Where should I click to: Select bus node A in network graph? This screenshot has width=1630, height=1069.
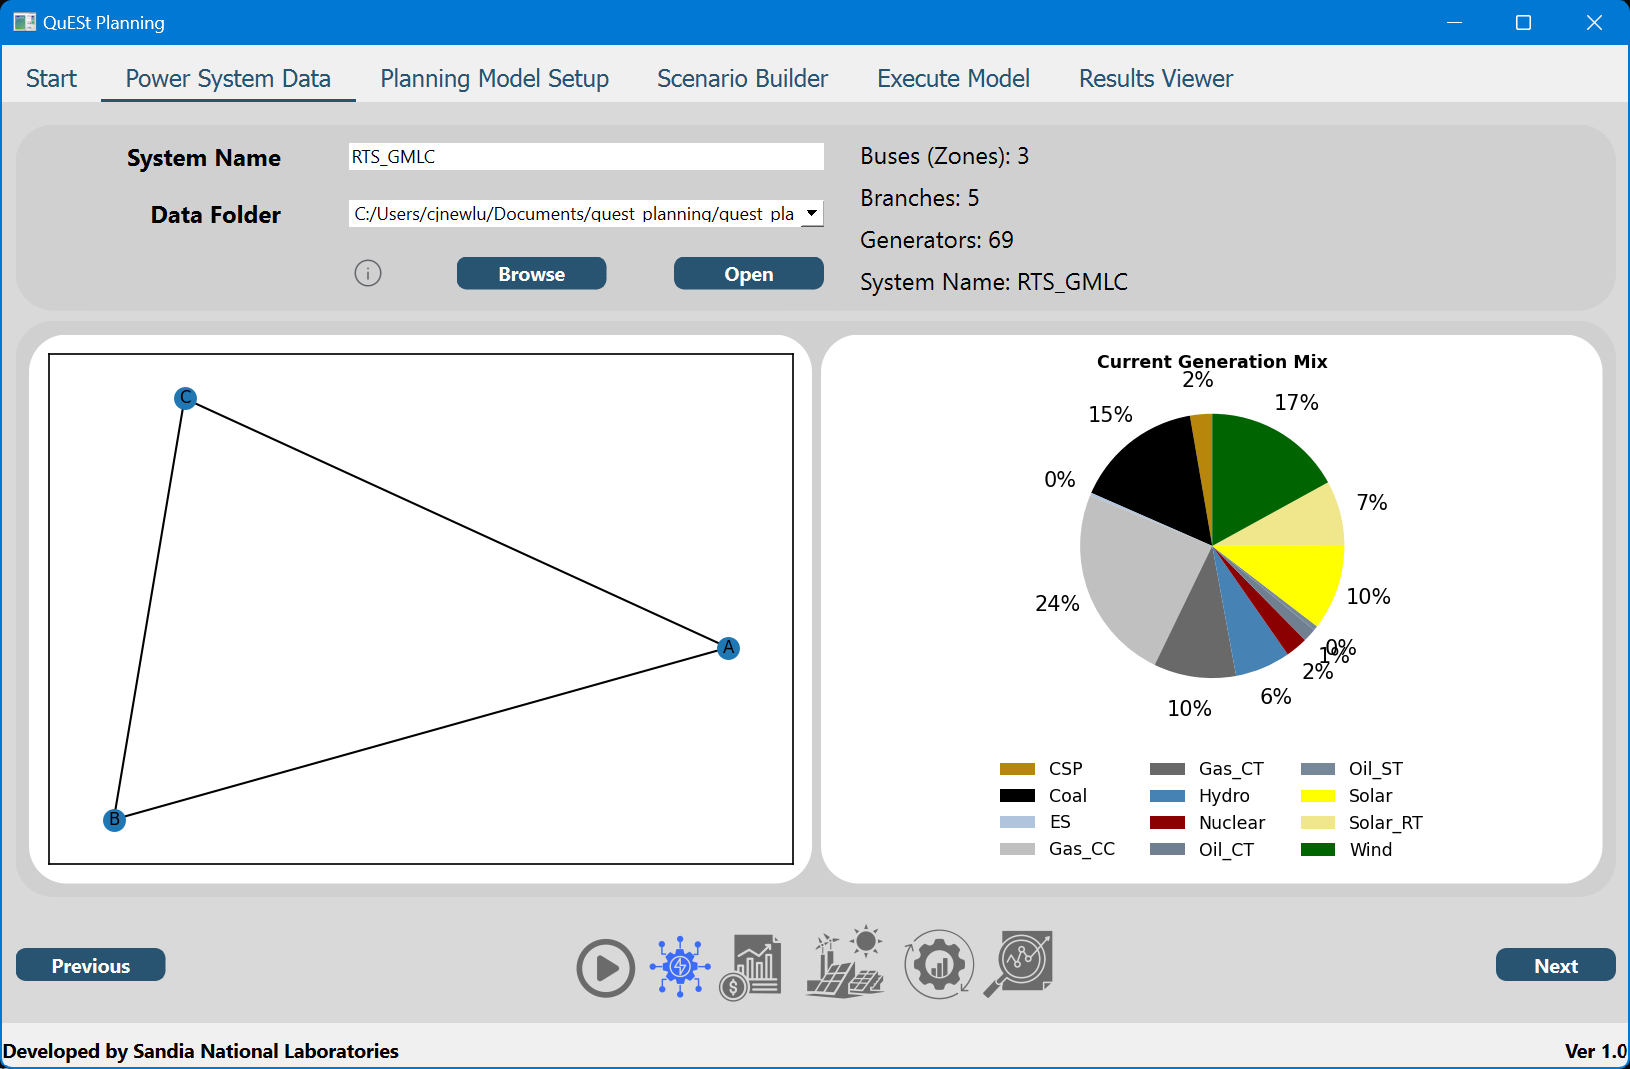[729, 648]
